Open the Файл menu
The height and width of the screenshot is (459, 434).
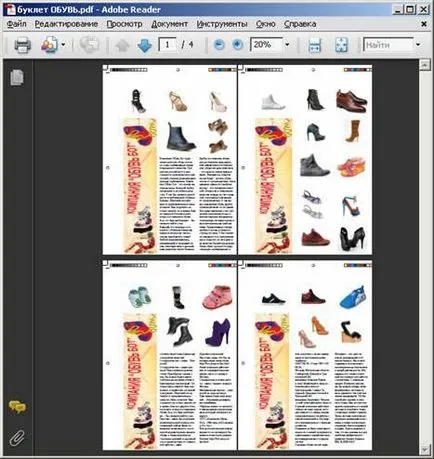(17, 24)
